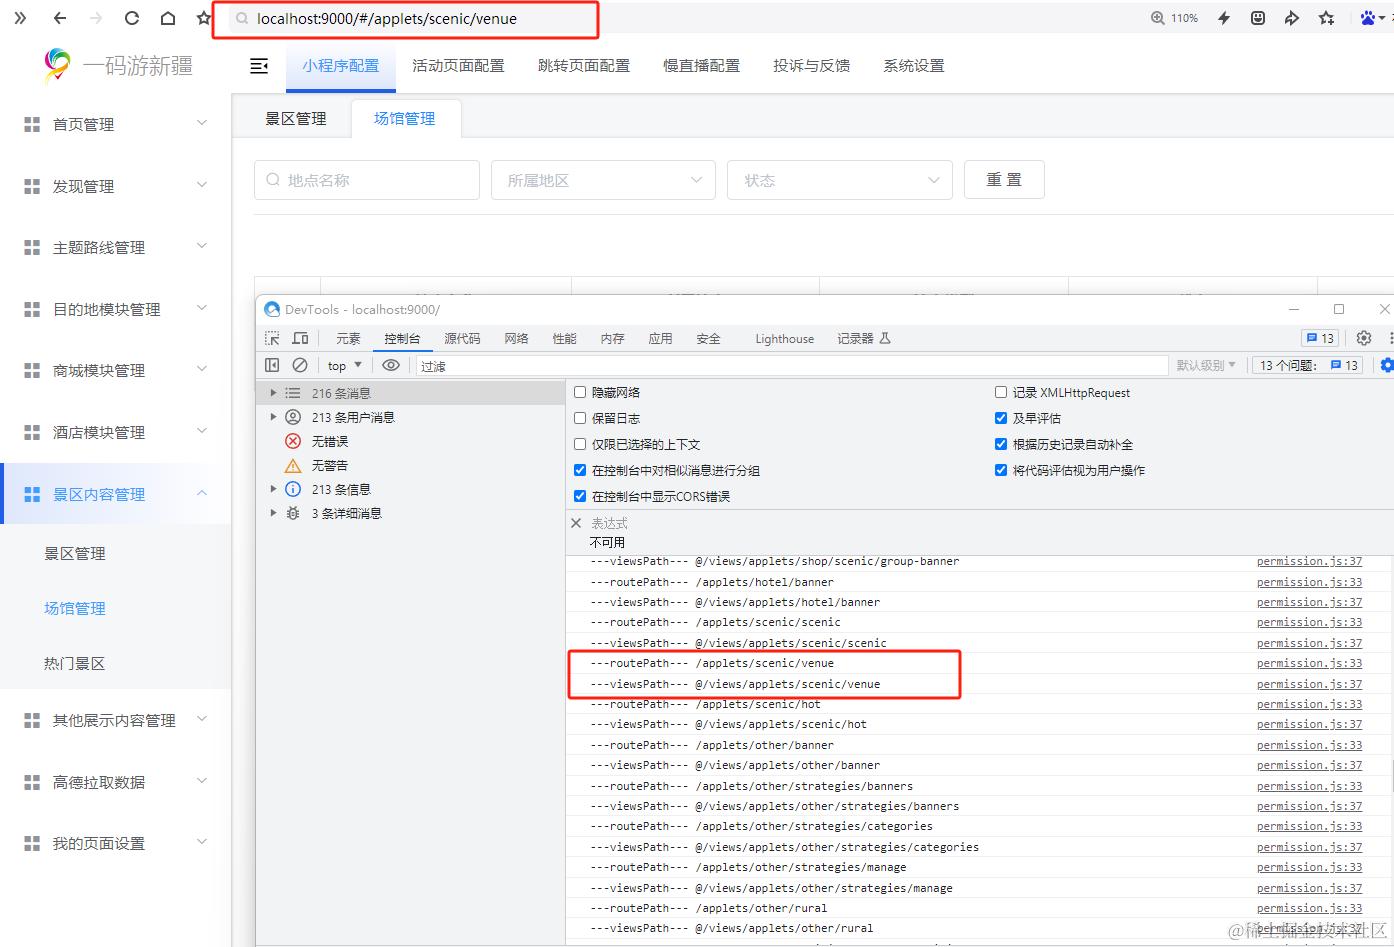This screenshot has width=1394, height=947.
Task: Open 慢直播配置 top menu
Action: coord(701,66)
